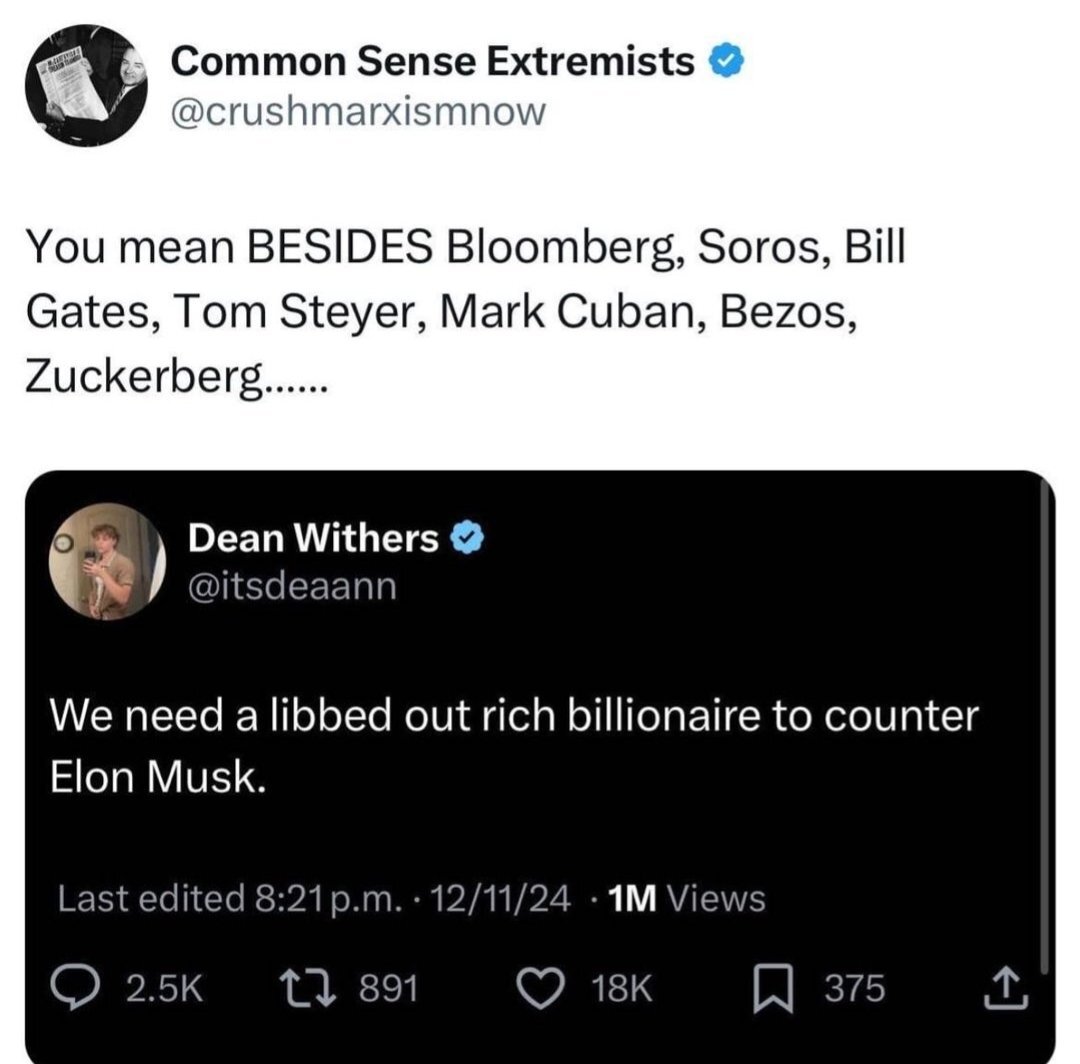Screen dimensions: 1080x1064
Task: Show the 1M Views analytics
Action: point(686,899)
